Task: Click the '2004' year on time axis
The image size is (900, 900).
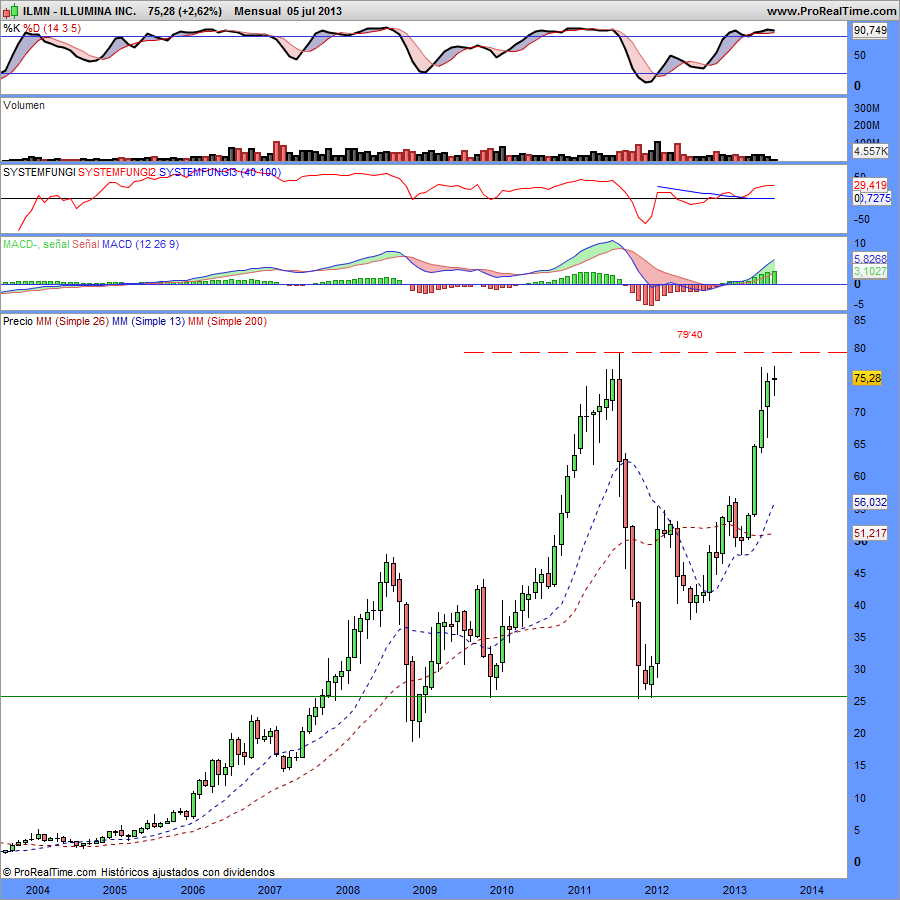Action: (x=38, y=890)
